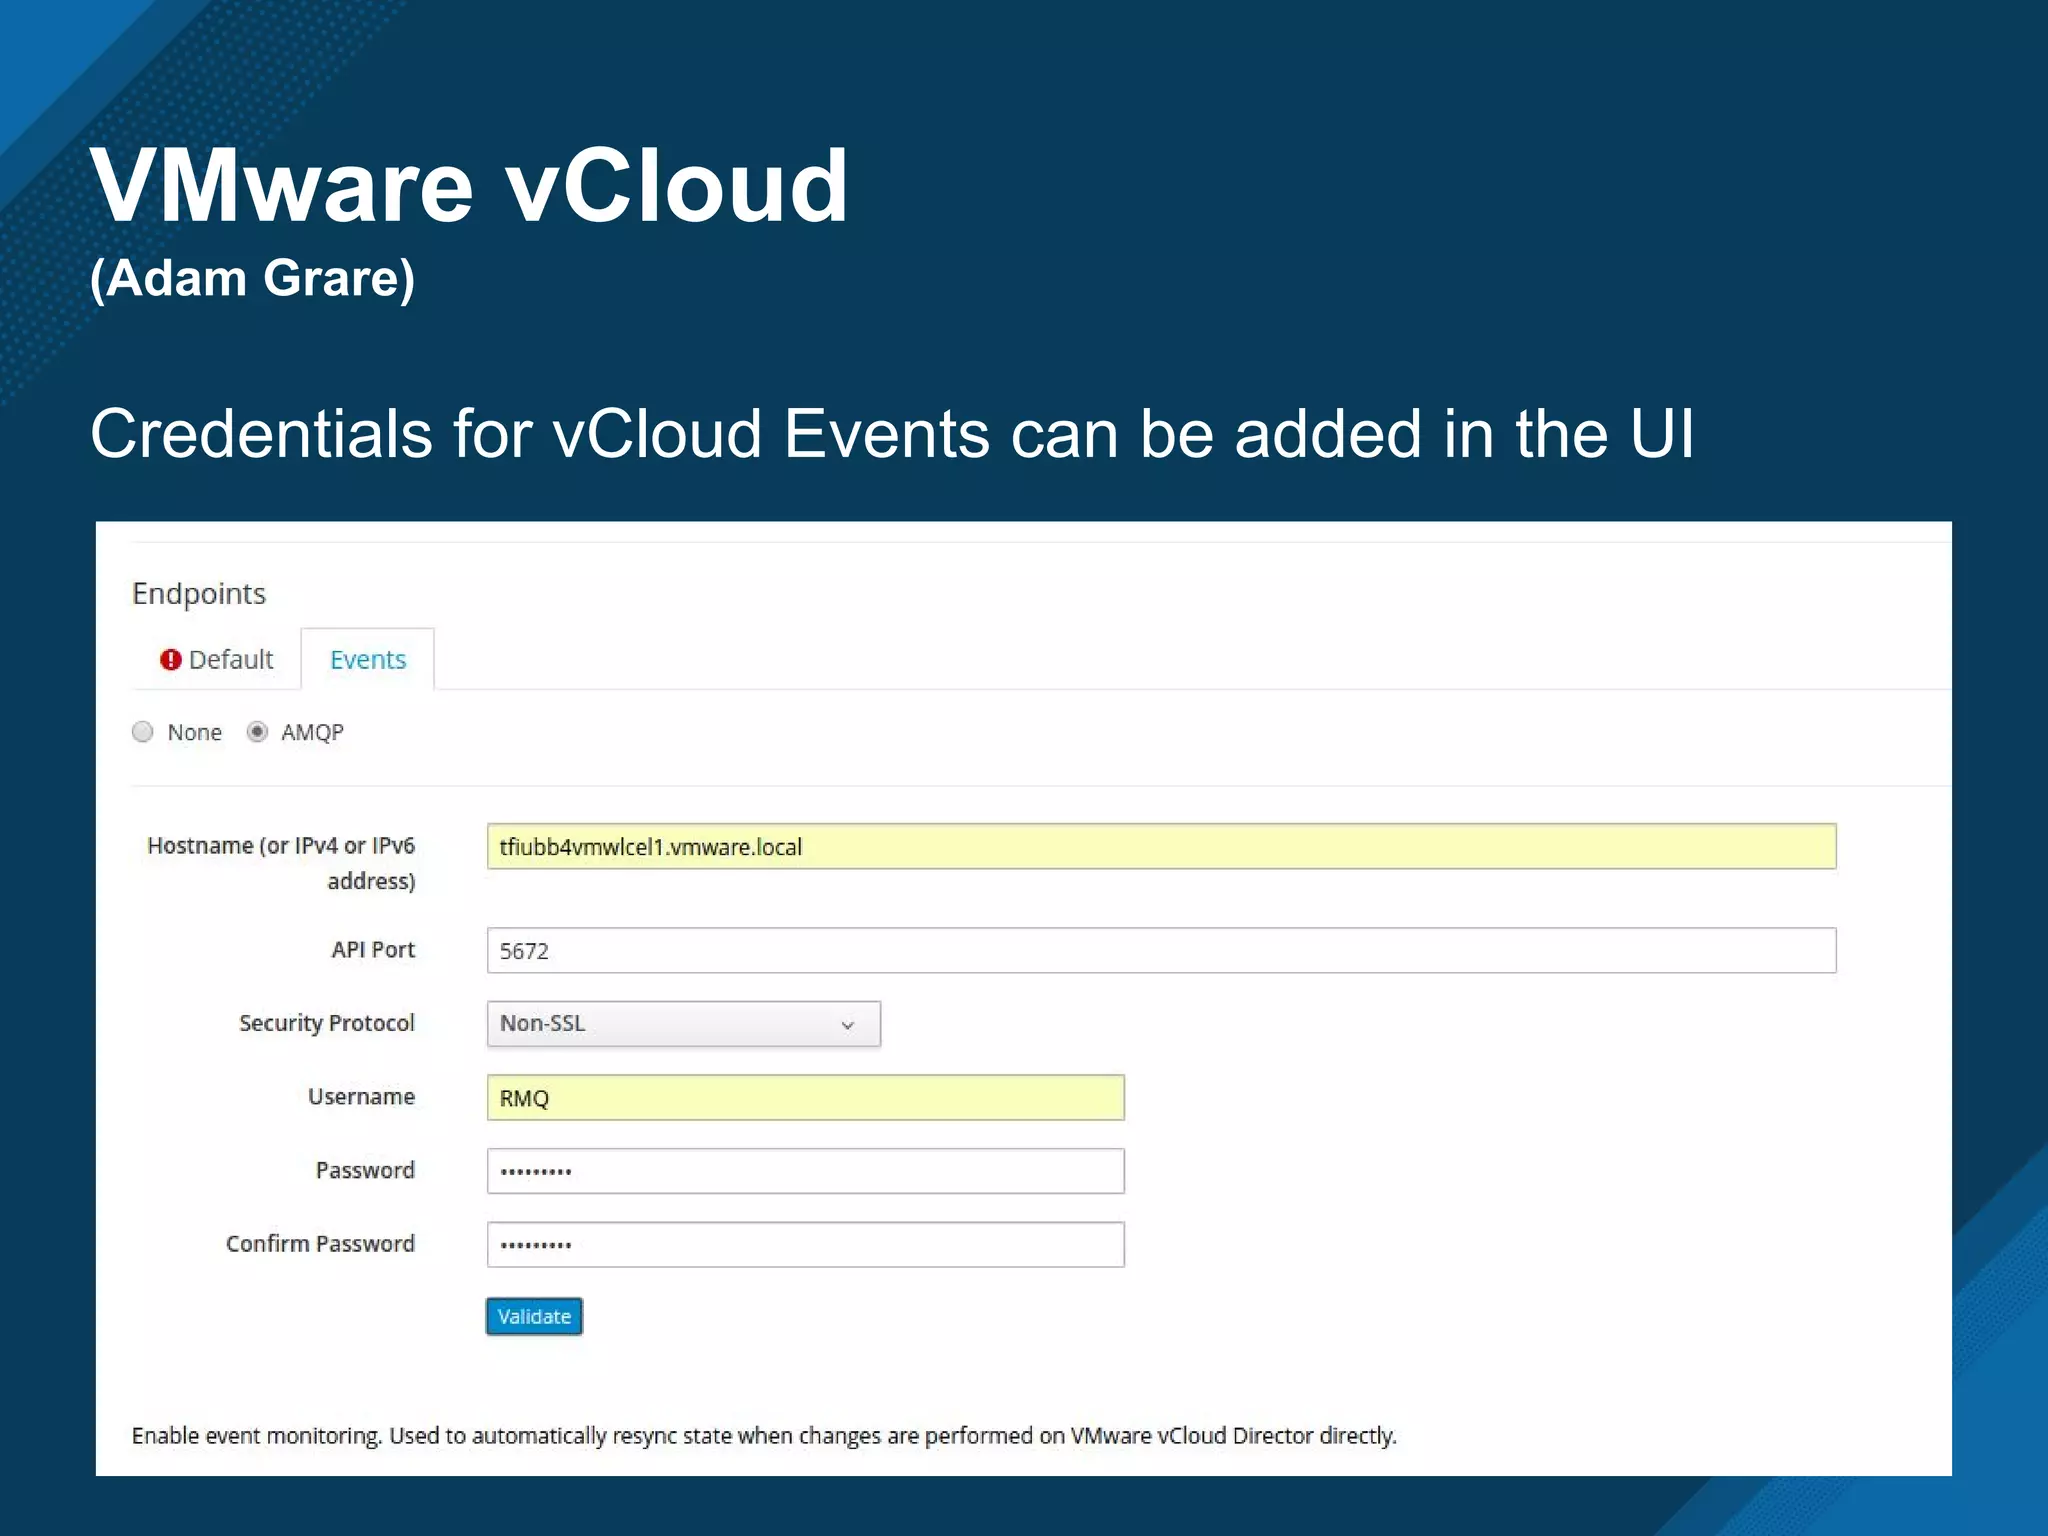Viewport: 2048px width, 1536px height.
Task: Click the 'Confirm Password' label text
Action: pos(320,1244)
